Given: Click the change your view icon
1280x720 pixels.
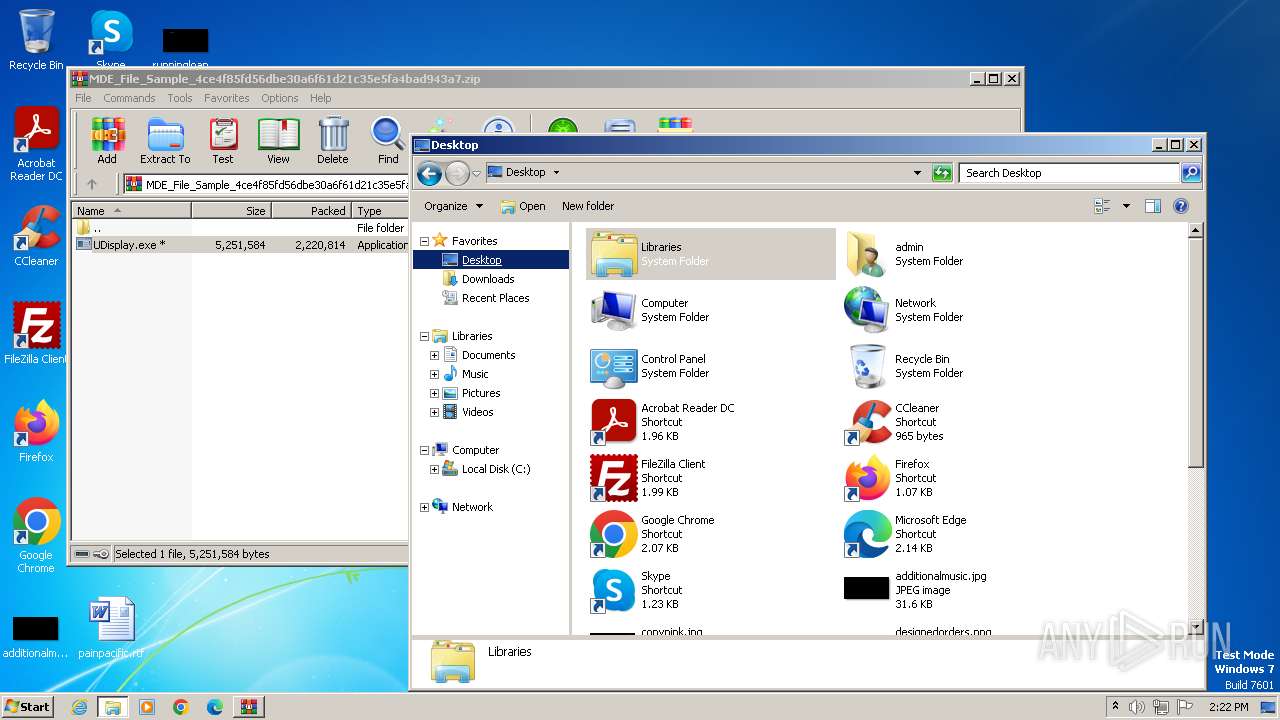Looking at the screenshot, I should point(1103,206).
